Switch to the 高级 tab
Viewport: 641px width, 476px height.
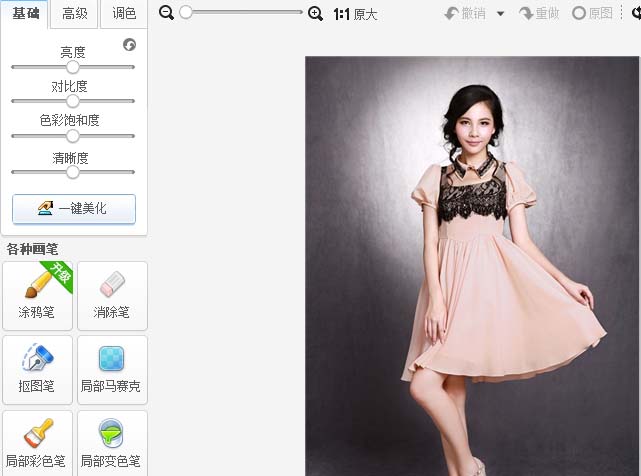coord(75,14)
